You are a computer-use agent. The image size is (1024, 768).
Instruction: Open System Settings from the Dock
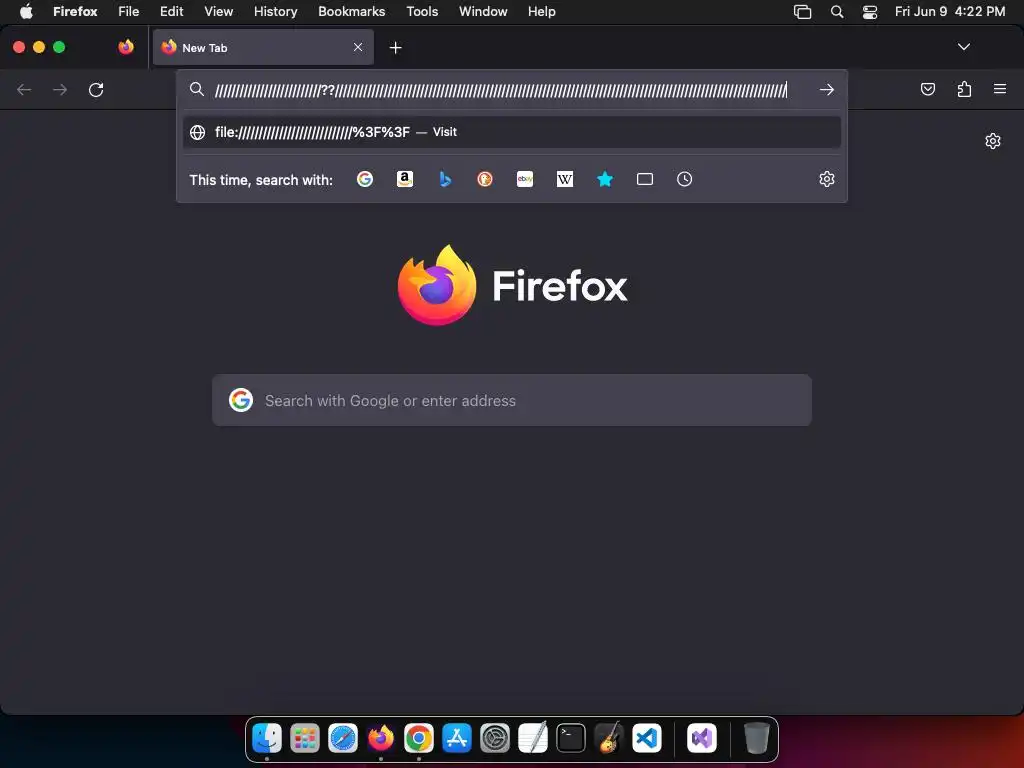click(494, 738)
